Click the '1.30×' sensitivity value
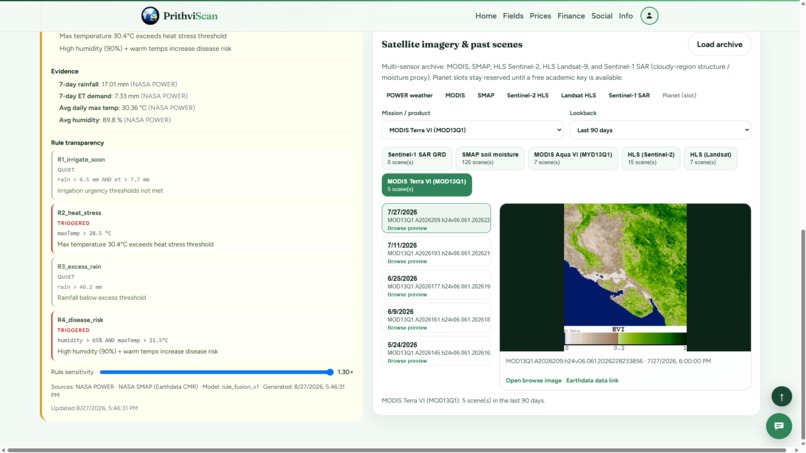806x453 pixels. (345, 372)
